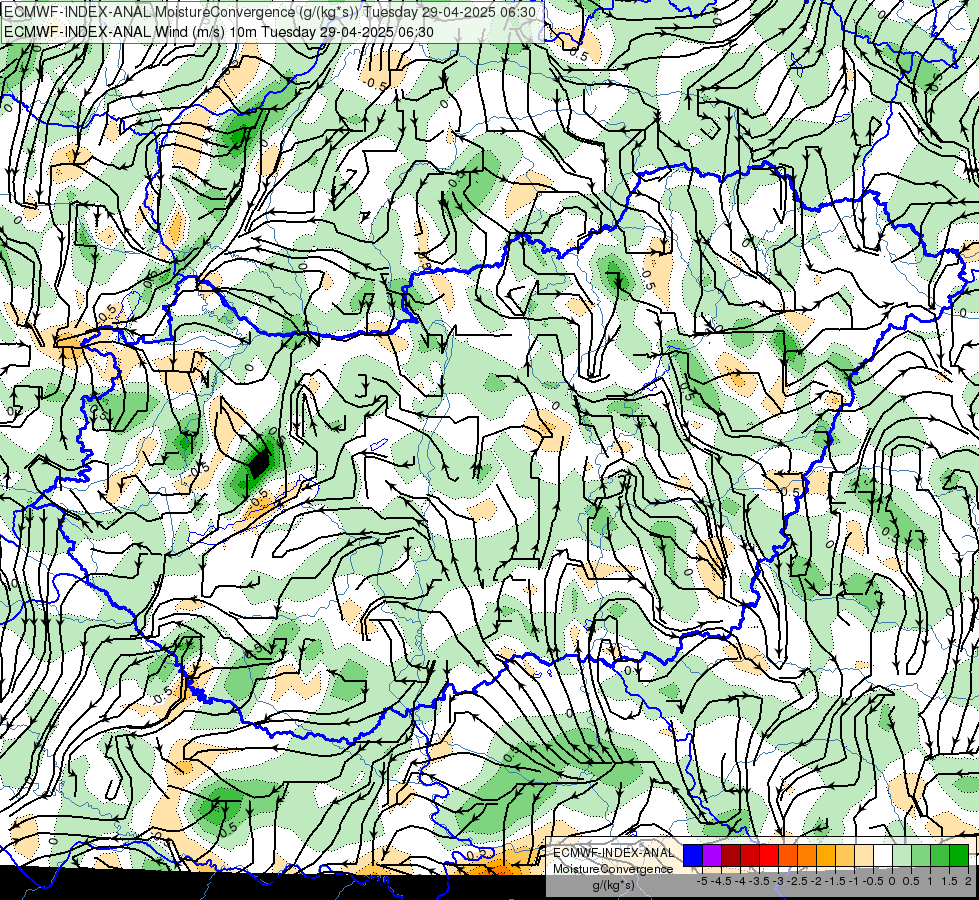Pick the lightest green legend swatch right of white
The image size is (979, 900).
[902, 855]
